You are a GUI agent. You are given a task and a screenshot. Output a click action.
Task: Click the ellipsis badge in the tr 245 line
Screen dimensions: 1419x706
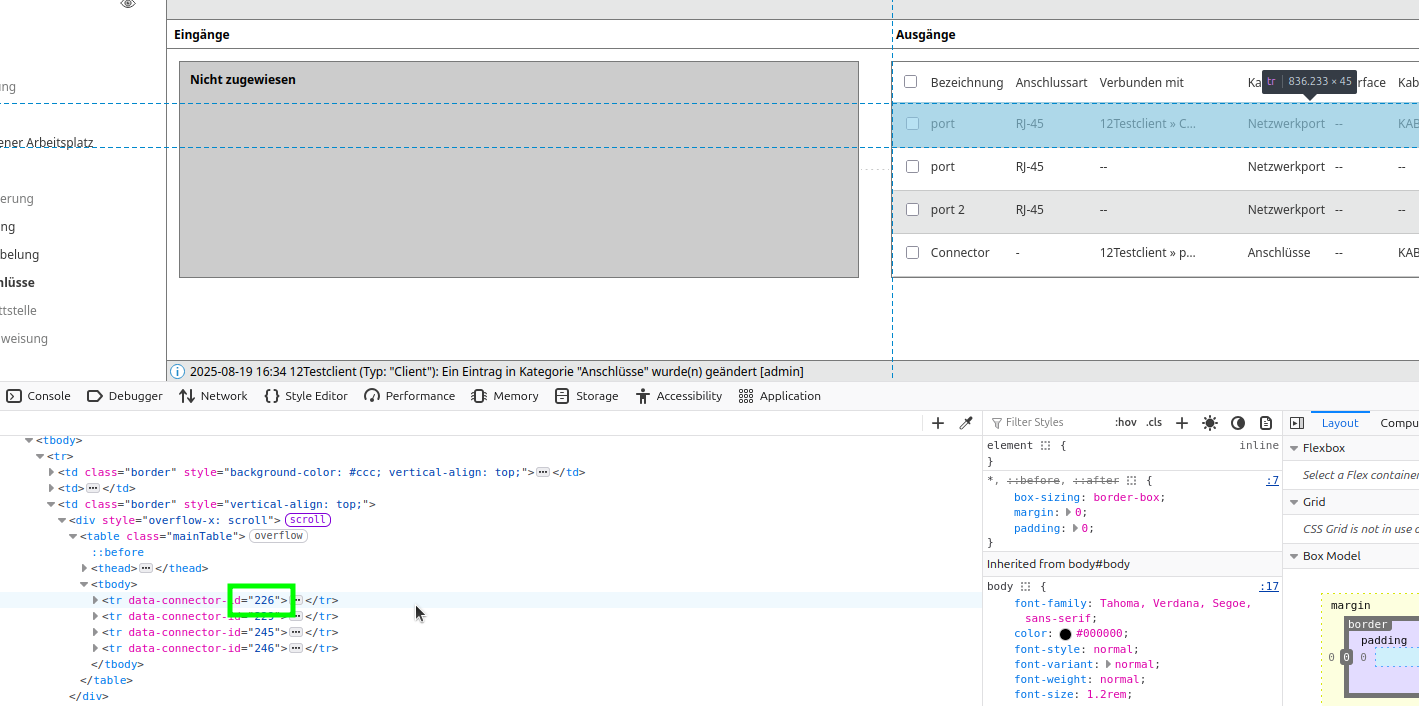pos(296,632)
